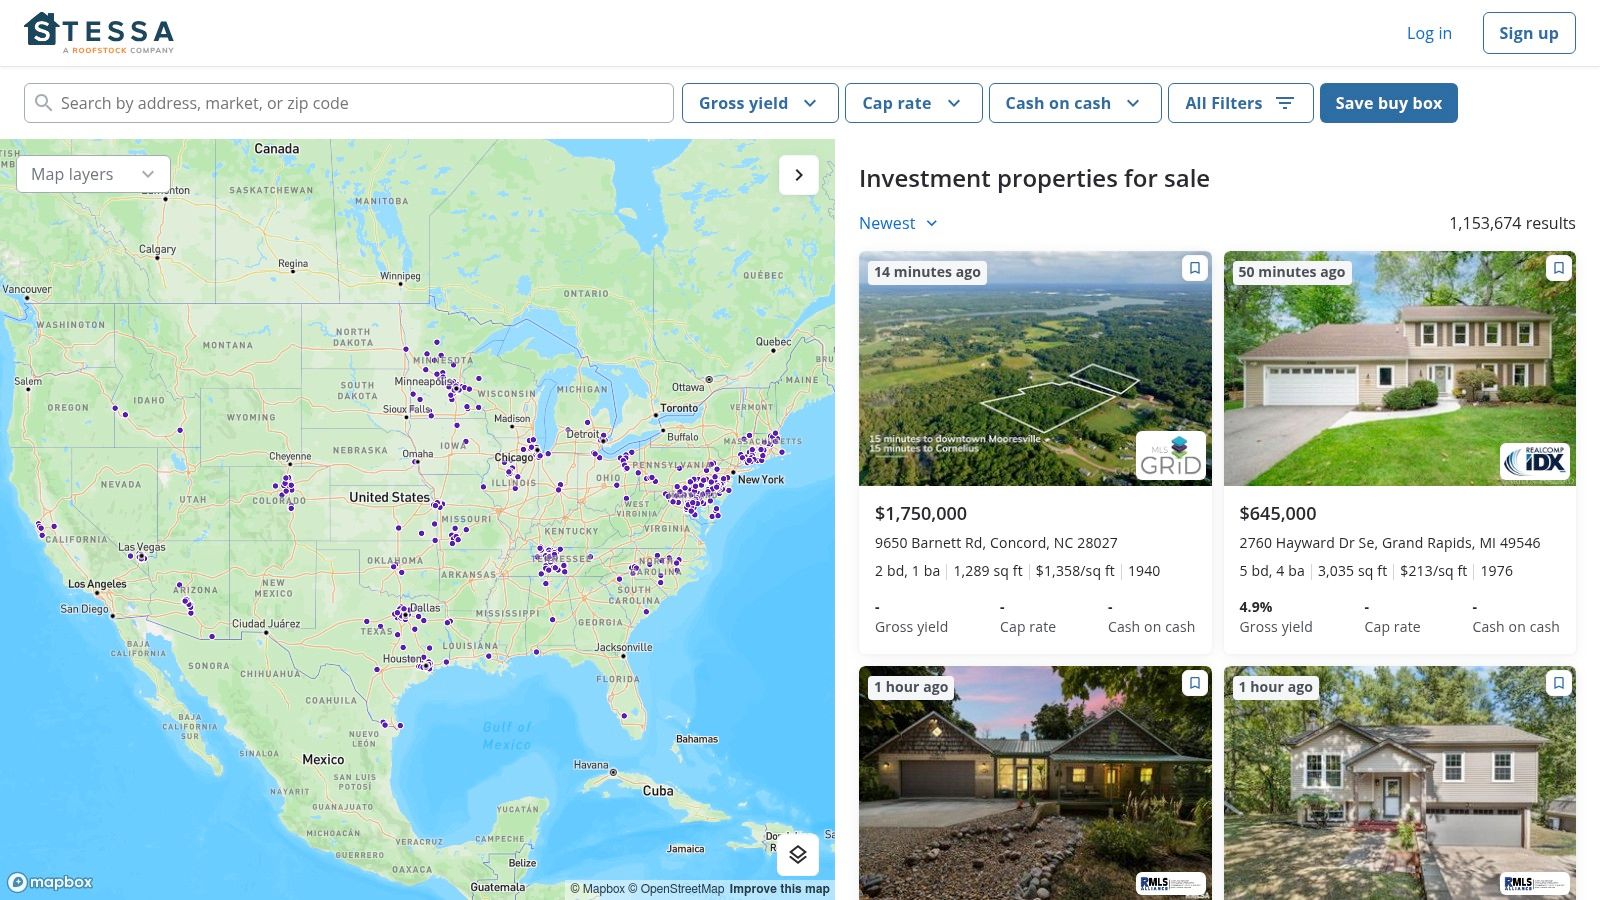Click the Mapbox logo on the map
This screenshot has height=900, width=1600.
(50, 882)
